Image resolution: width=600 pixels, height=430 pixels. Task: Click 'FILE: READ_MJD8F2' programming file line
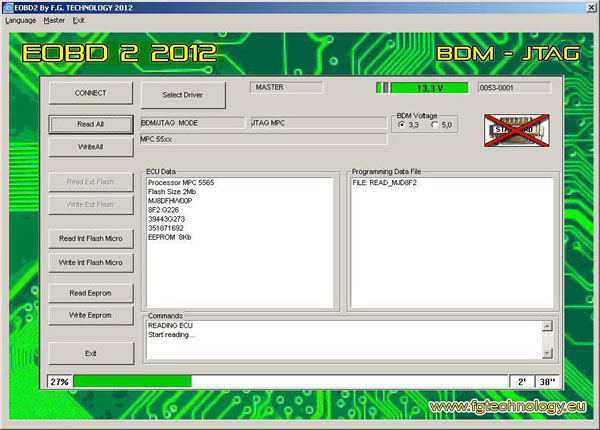[385, 183]
